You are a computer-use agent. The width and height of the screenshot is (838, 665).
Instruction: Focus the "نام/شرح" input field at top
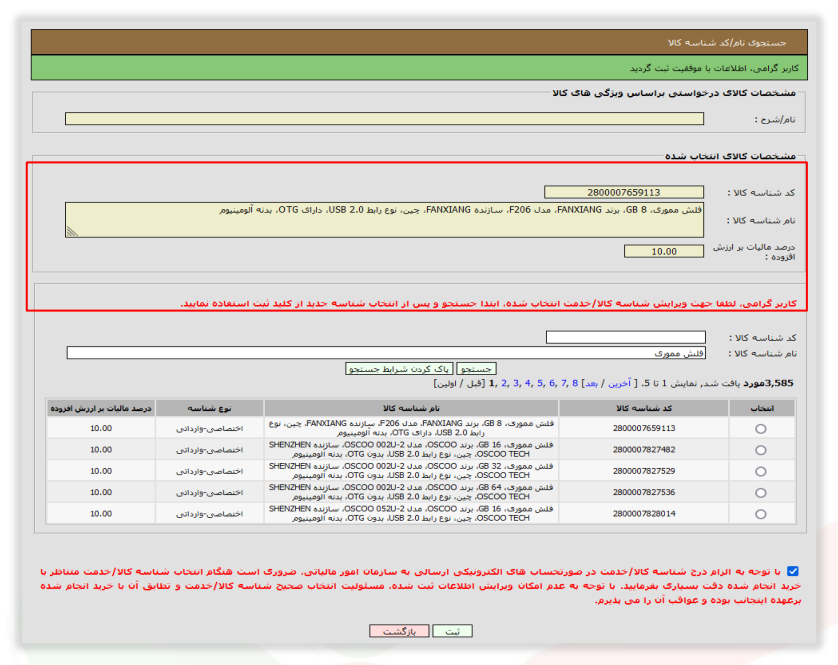384,119
